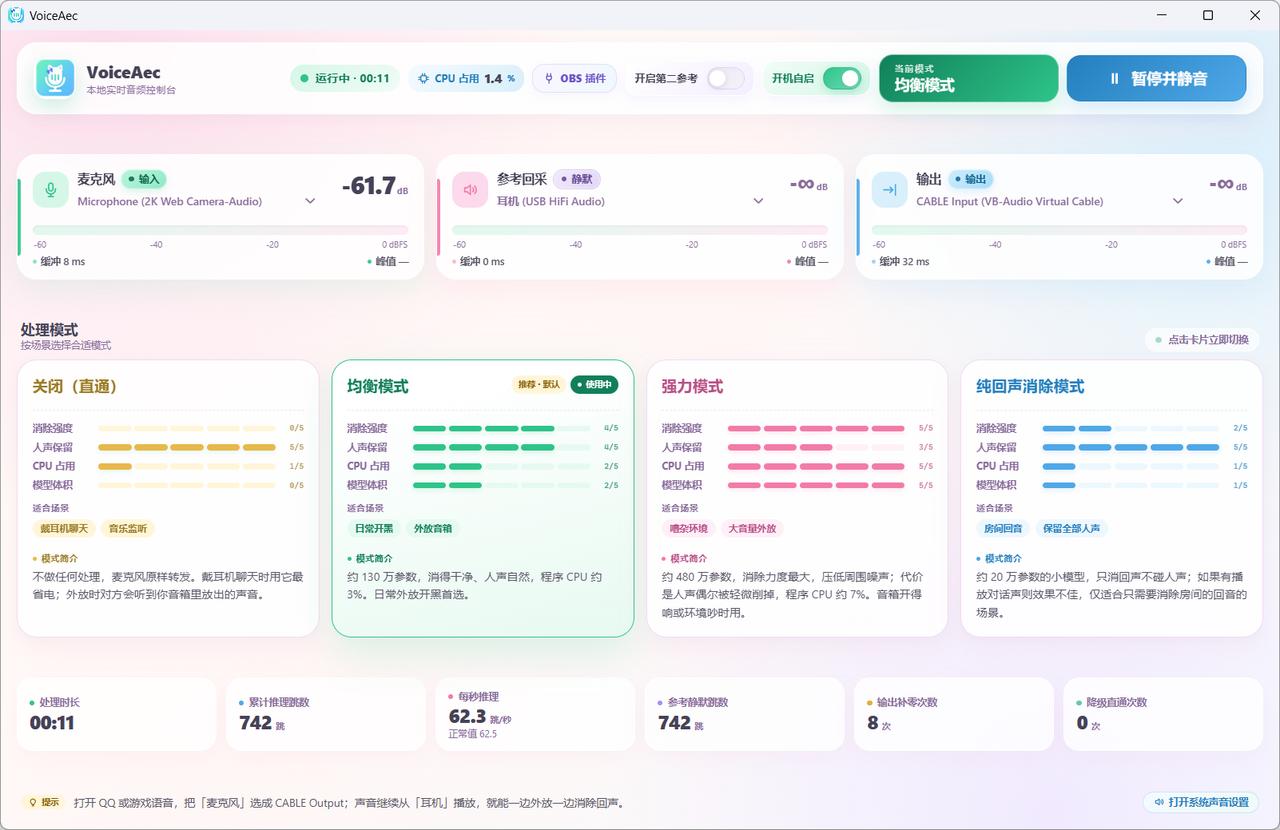
Task: Click the 戴耳机聊天 scenario tag
Action: pyautogui.click(x=64, y=528)
